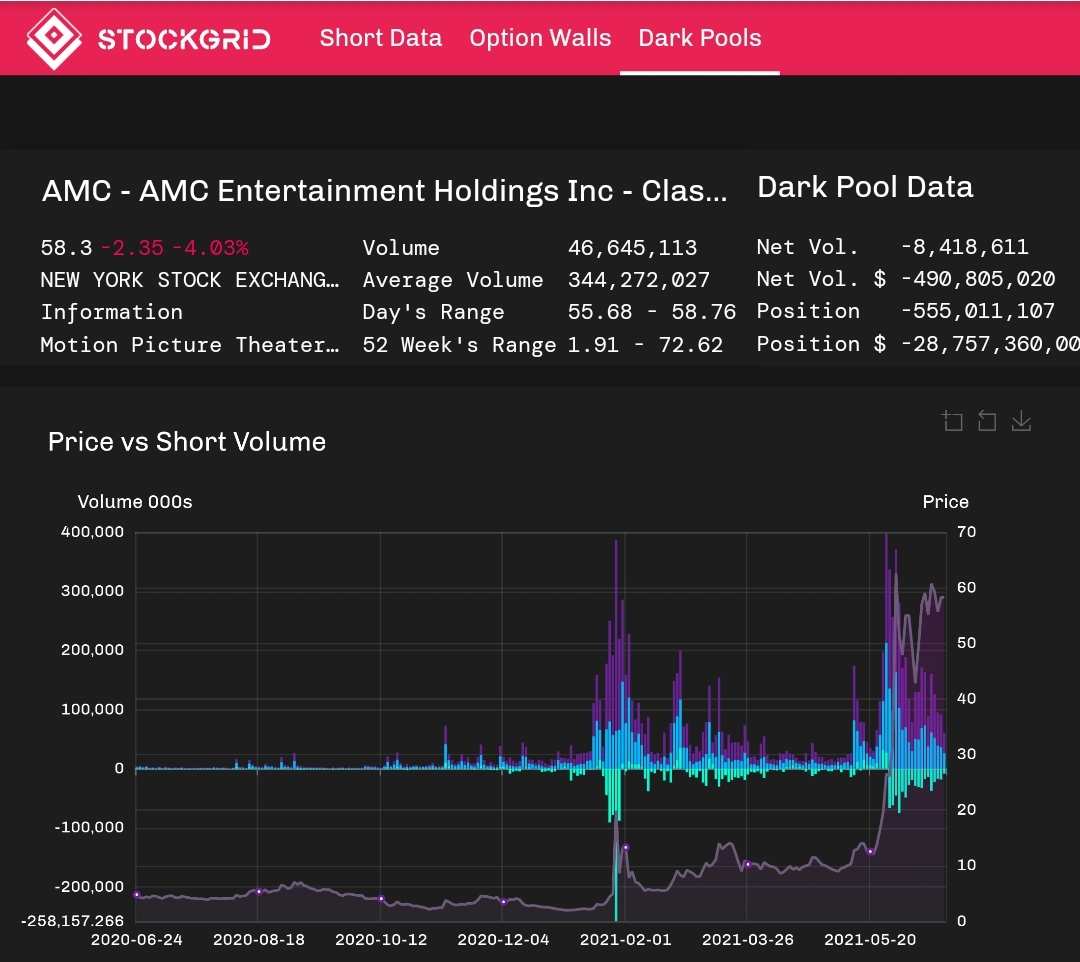Click the "20" price axis label
Screen dimensions: 1080x962
coord(966,810)
